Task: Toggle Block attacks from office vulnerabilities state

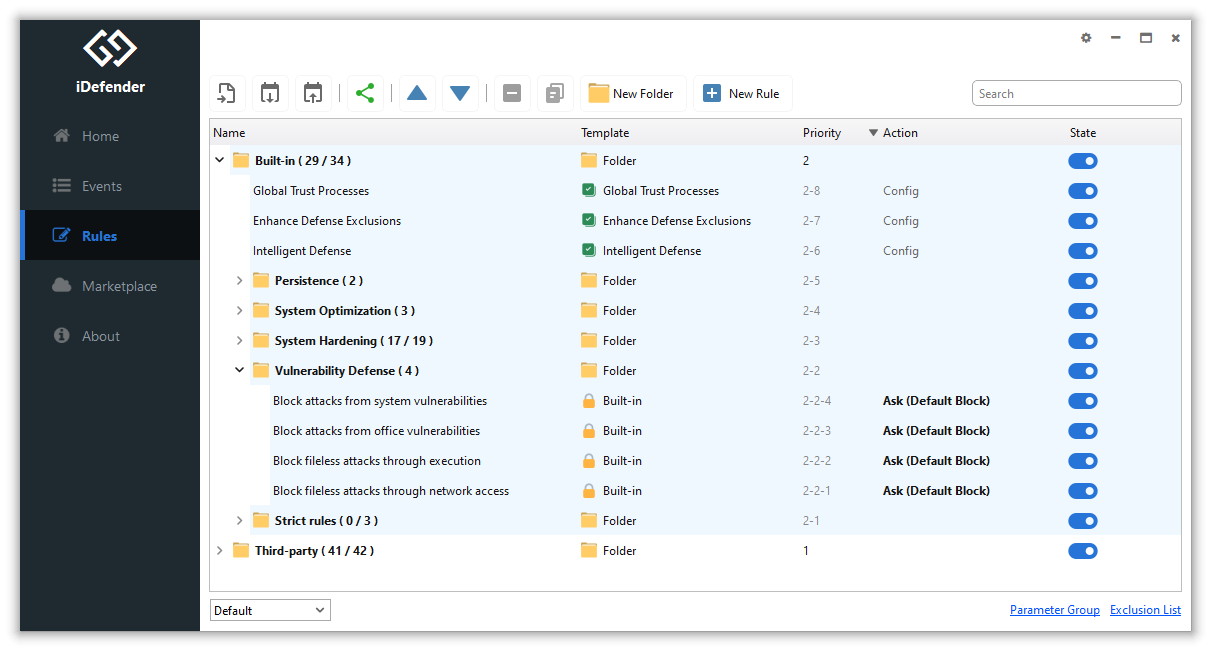Action: [x=1082, y=431]
